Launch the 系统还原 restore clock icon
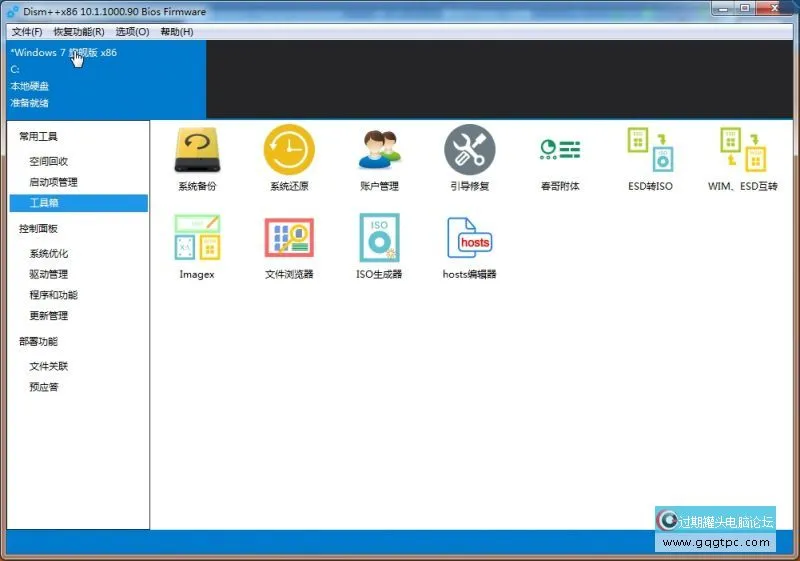800x561 pixels. [289, 150]
